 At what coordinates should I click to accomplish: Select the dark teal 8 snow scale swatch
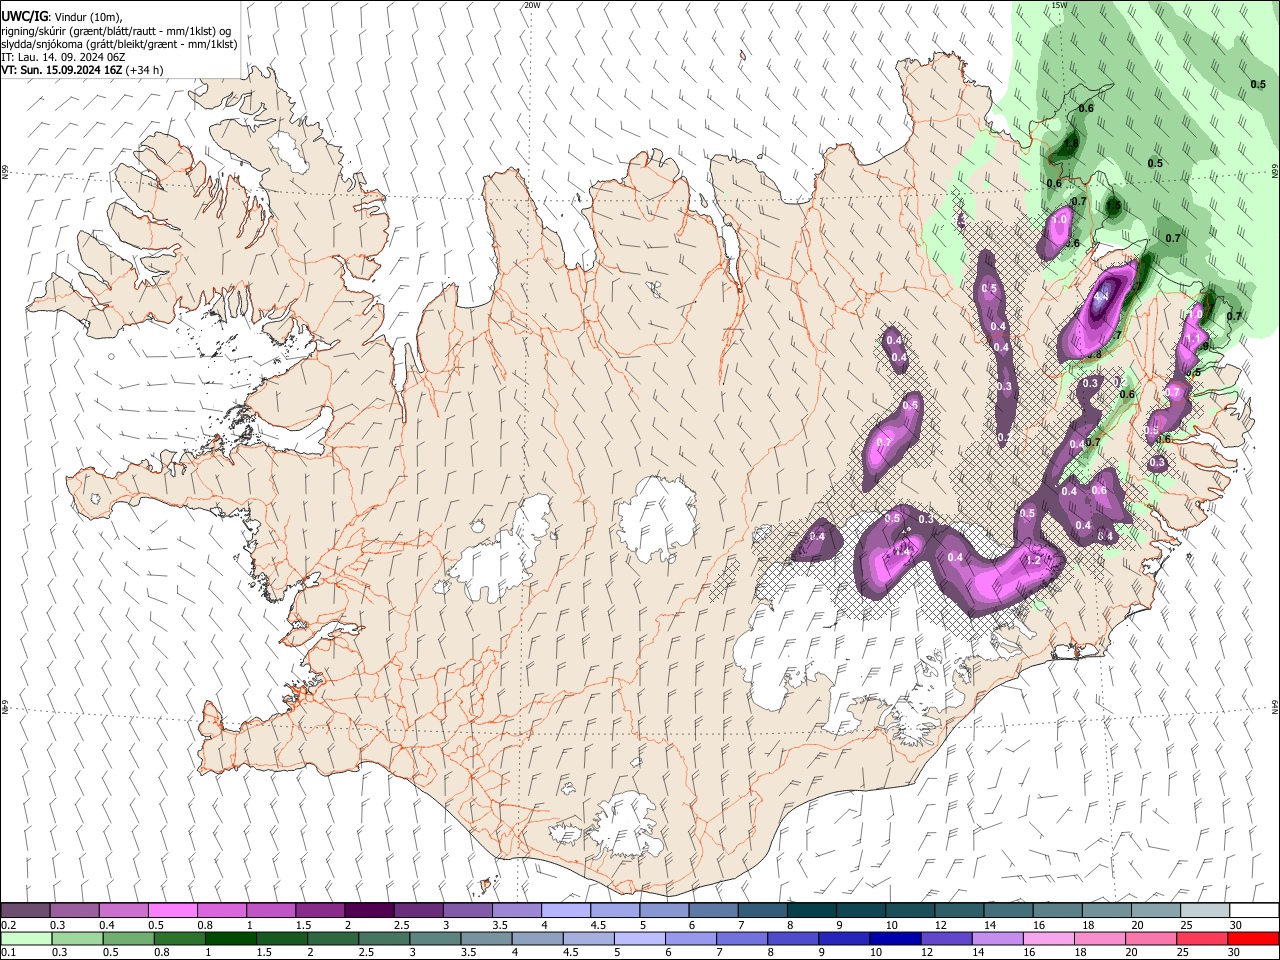coord(811,911)
